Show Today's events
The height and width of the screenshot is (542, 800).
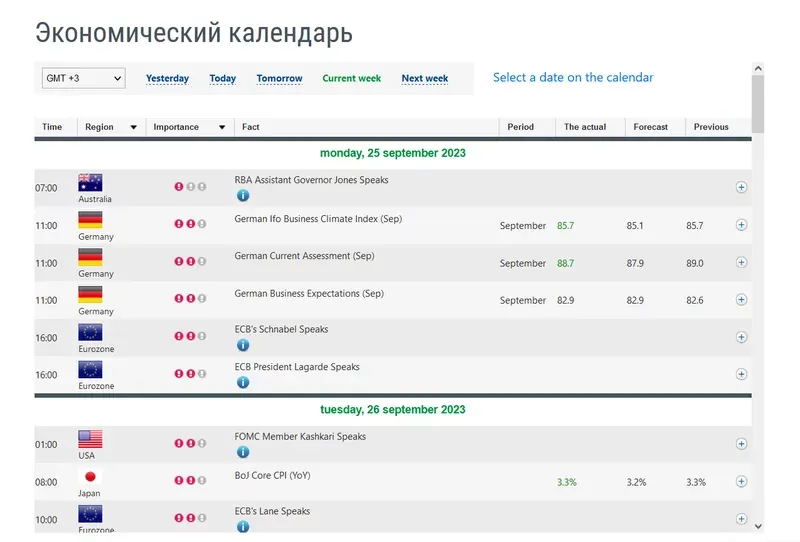point(222,78)
